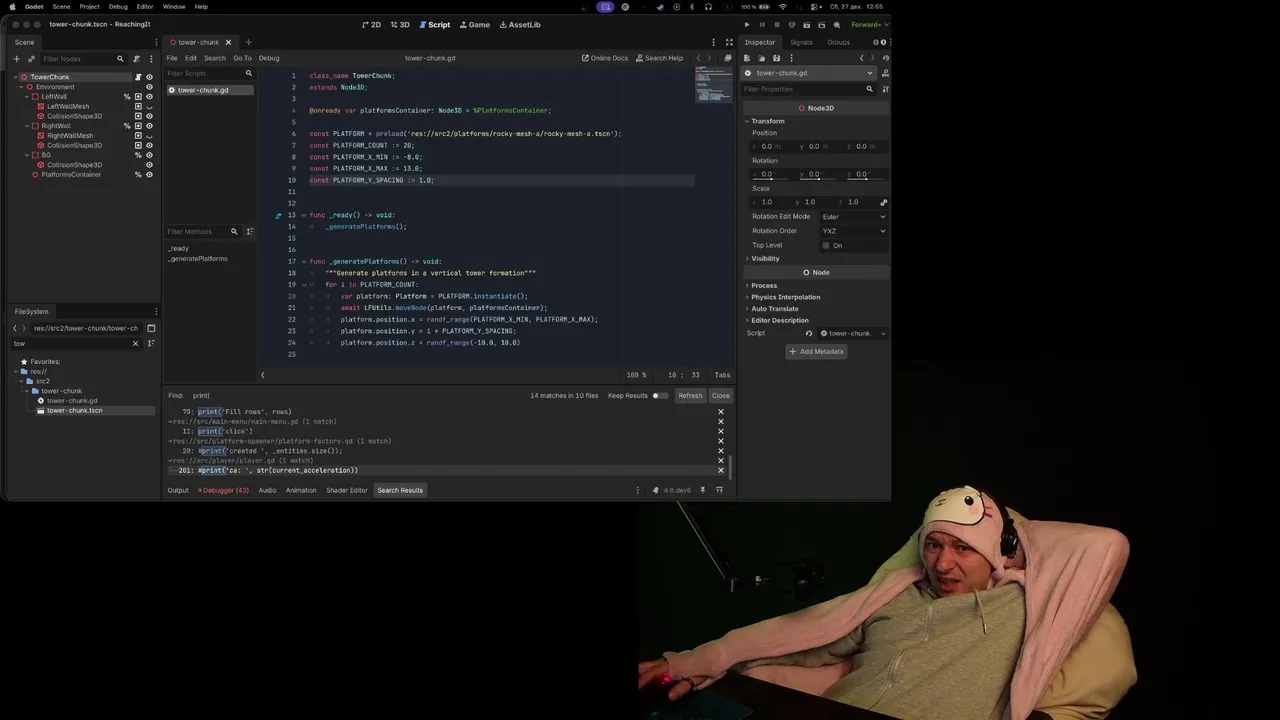Screen dimensions: 1280x720
Task: Hide the PlatformsContainer node
Action: (x=149, y=175)
